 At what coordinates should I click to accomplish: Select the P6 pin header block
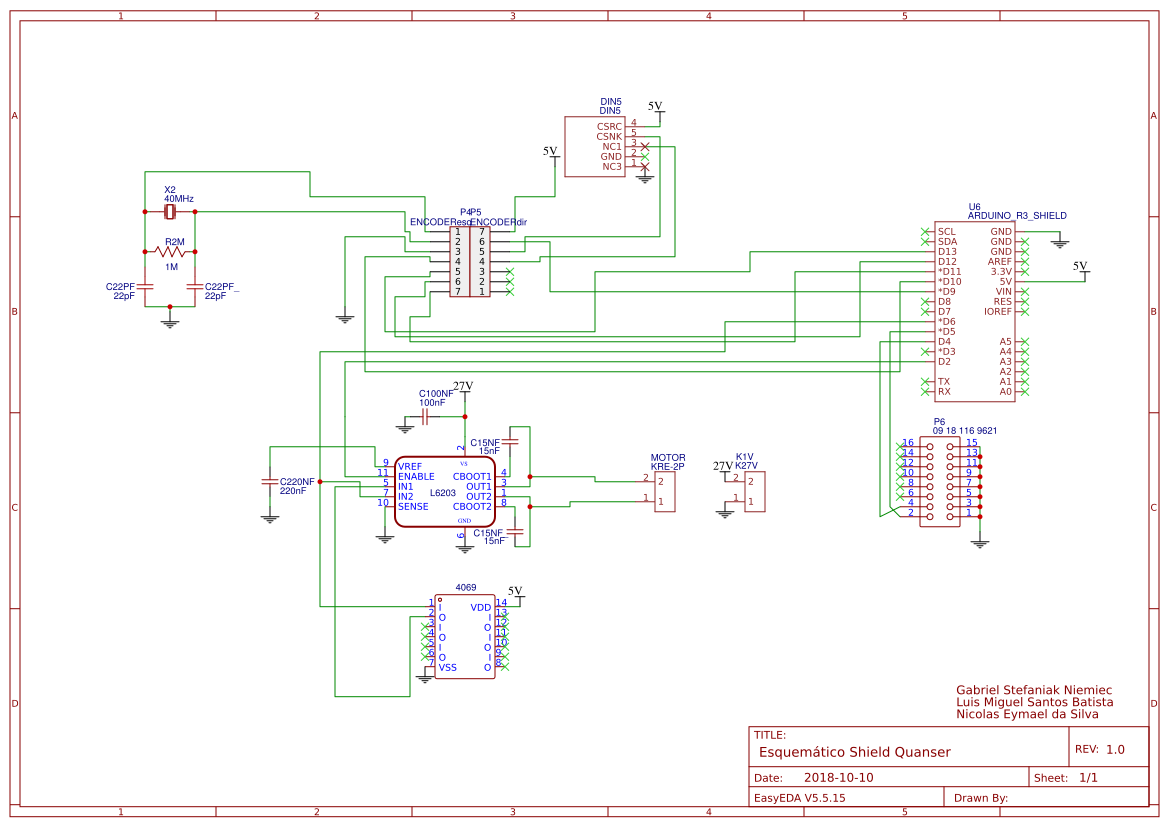point(940,480)
